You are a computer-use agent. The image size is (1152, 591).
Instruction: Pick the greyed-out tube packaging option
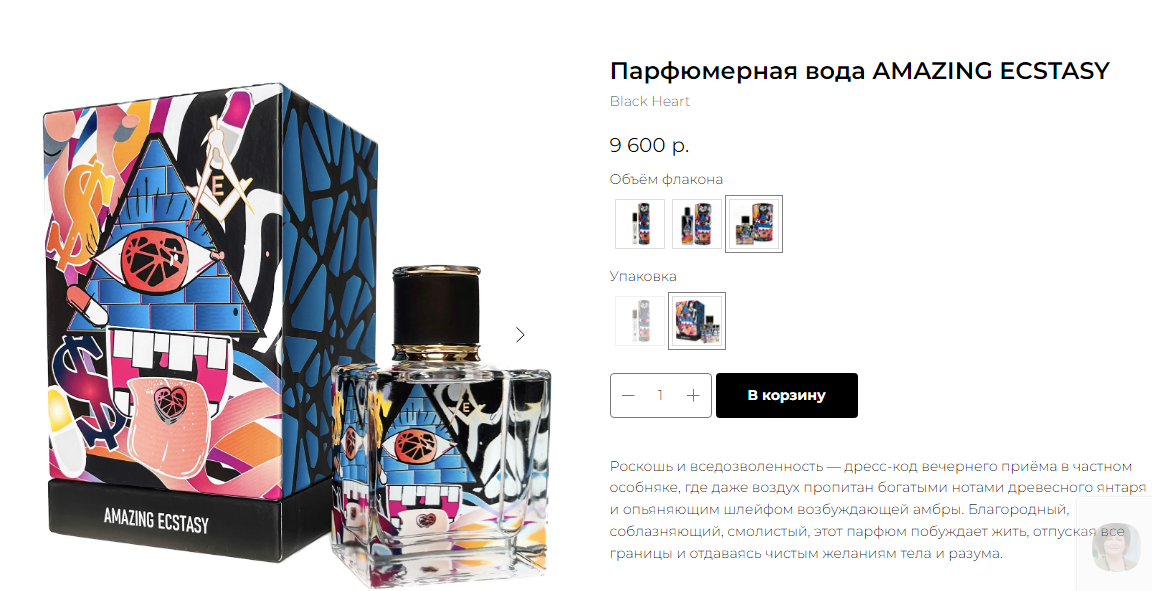640,320
